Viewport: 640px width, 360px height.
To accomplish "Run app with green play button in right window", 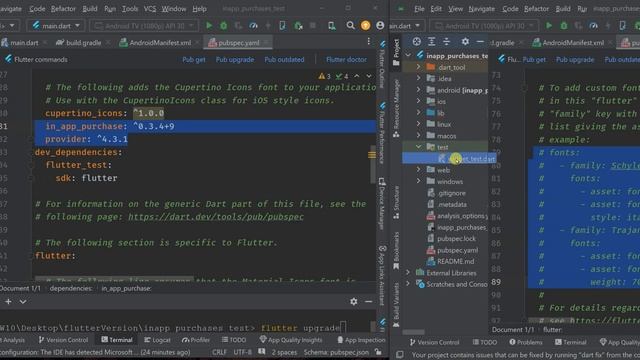I will coord(549,26).
